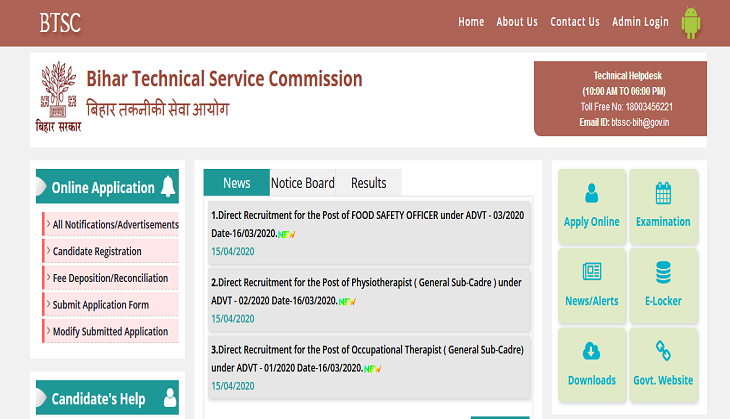Click the Downloads cloud icon
730x419 pixels.
(591, 351)
